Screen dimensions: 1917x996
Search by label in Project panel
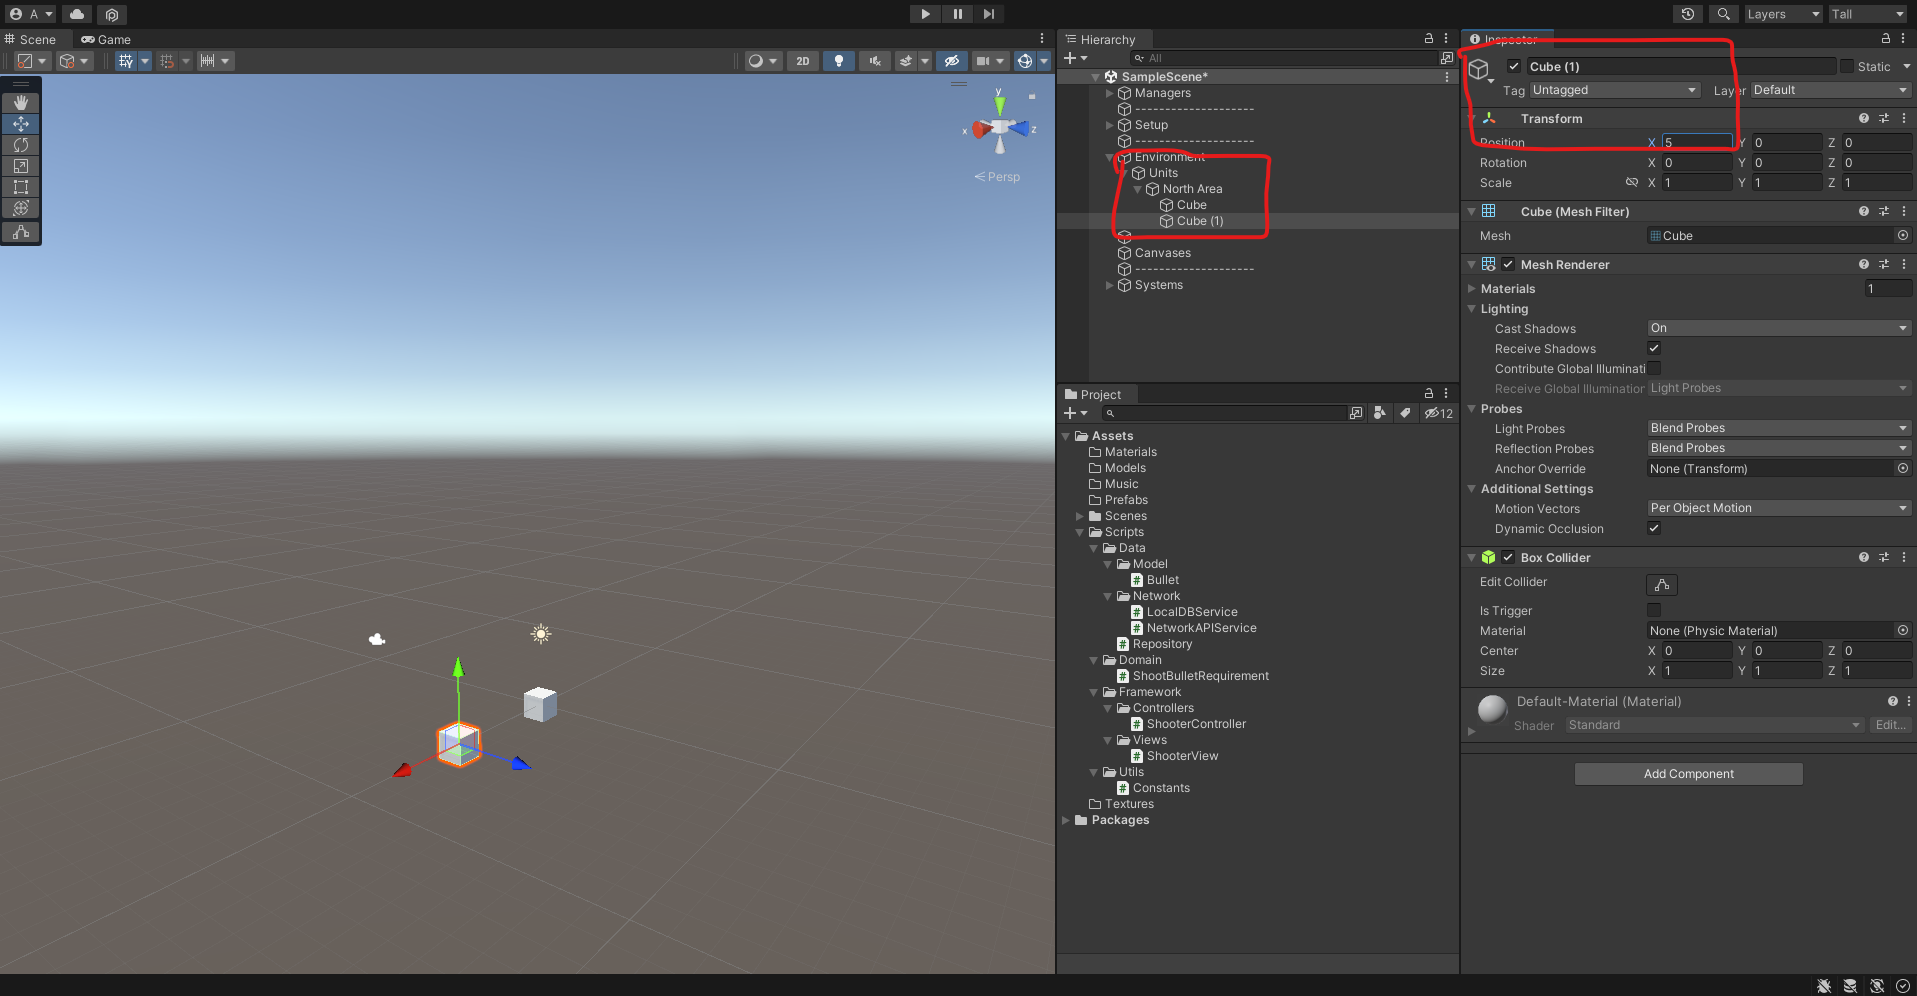click(1405, 413)
